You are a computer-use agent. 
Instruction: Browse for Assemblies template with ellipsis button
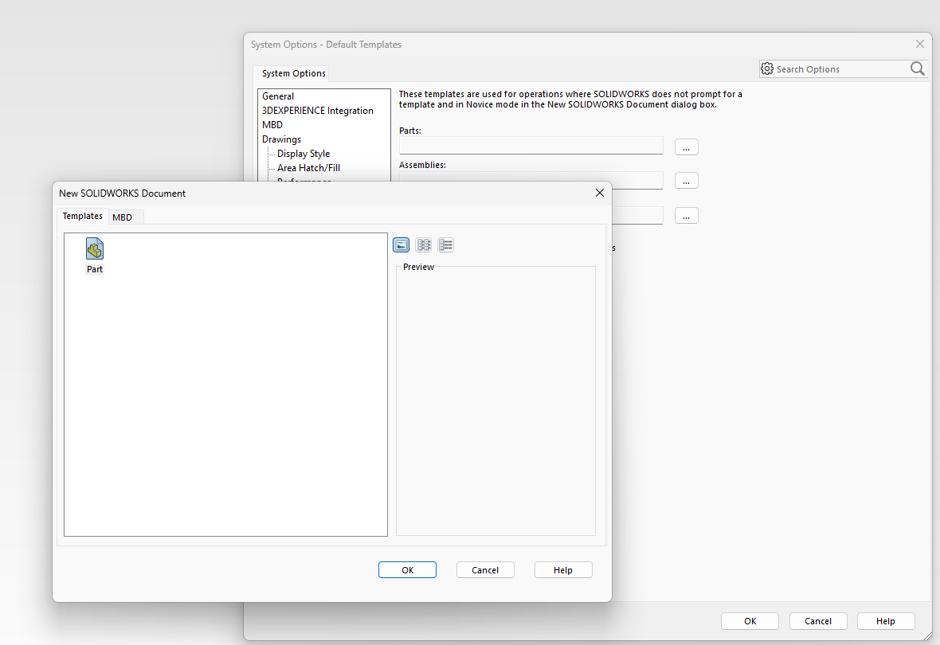[686, 180]
